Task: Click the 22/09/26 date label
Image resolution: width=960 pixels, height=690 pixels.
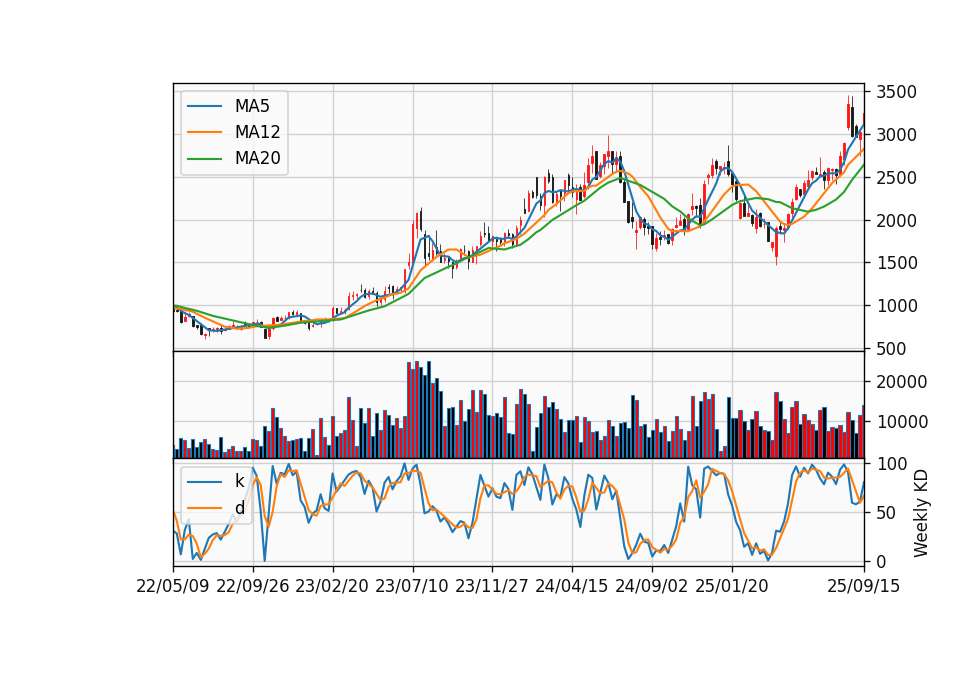Action: coord(253,586)
